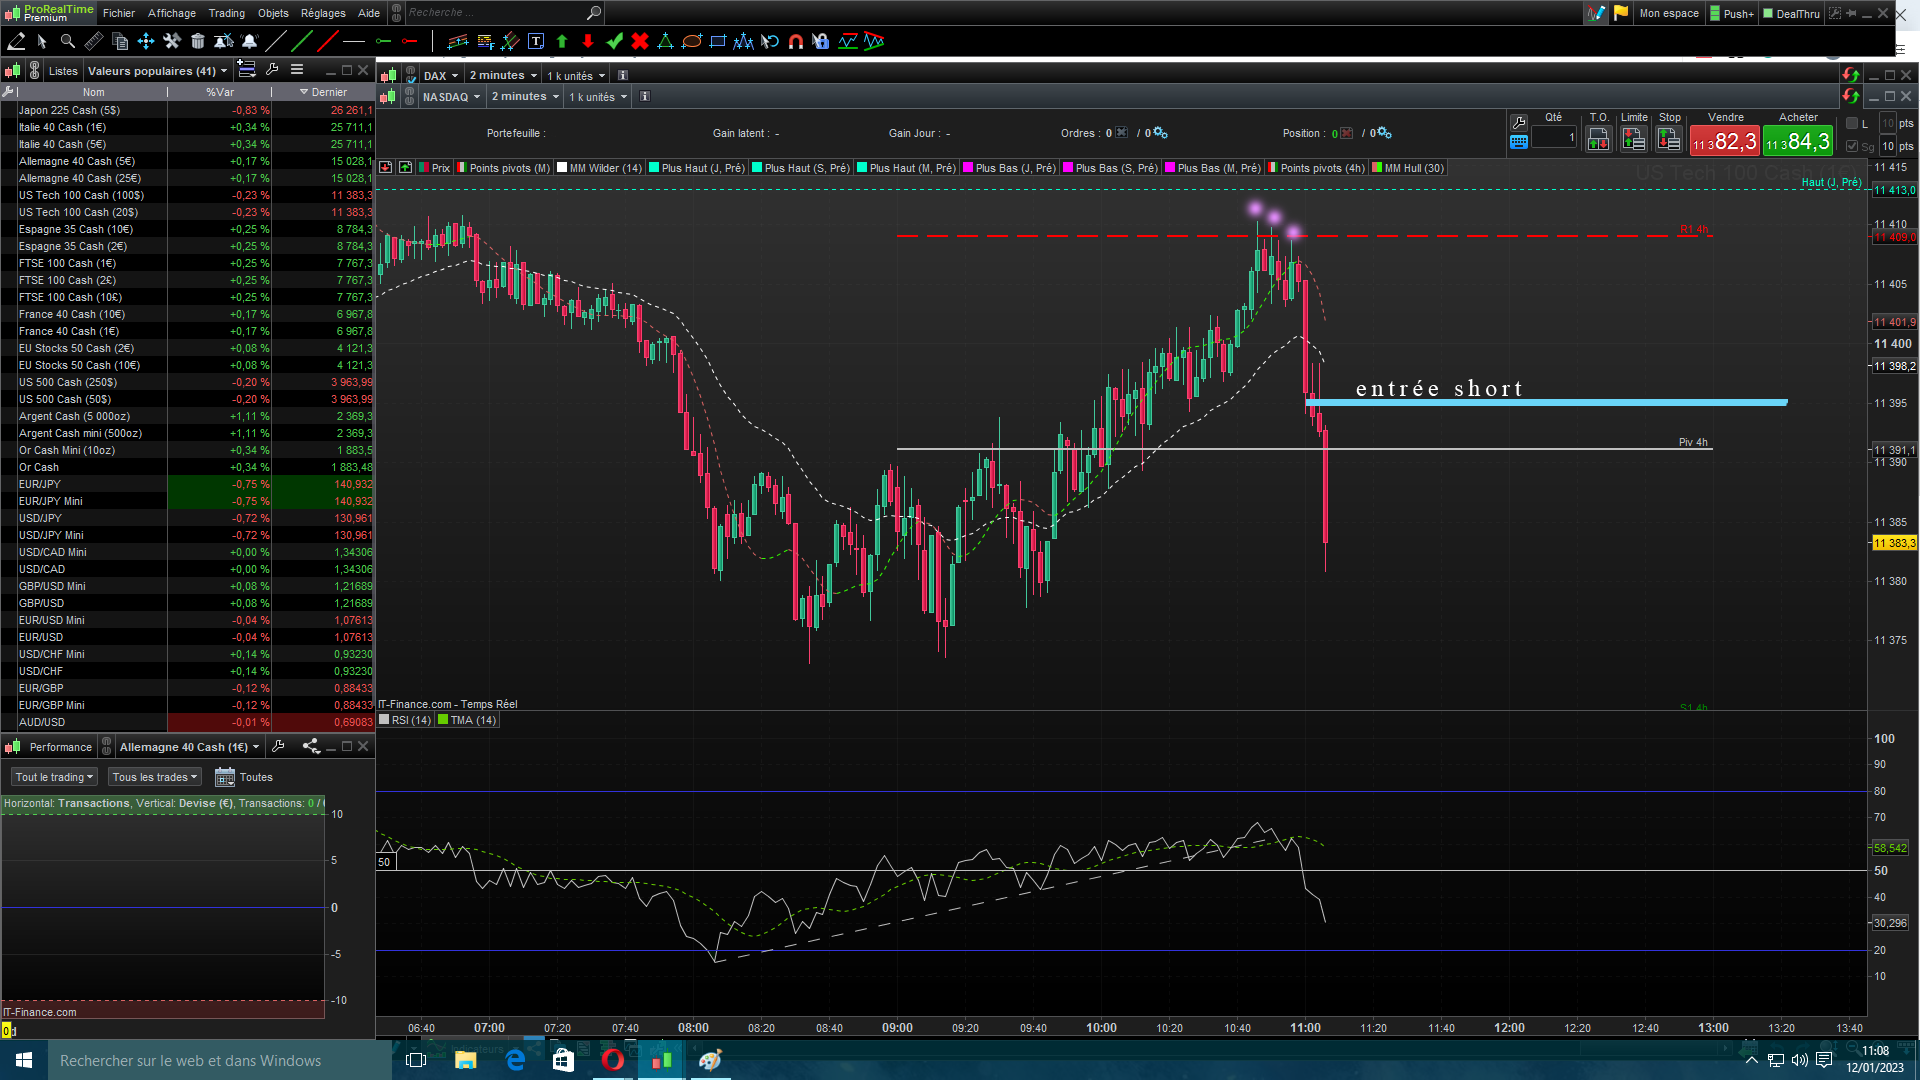Select the ellipse drawing tool
Screen dimensions: 1920x1080
(692, 41)
